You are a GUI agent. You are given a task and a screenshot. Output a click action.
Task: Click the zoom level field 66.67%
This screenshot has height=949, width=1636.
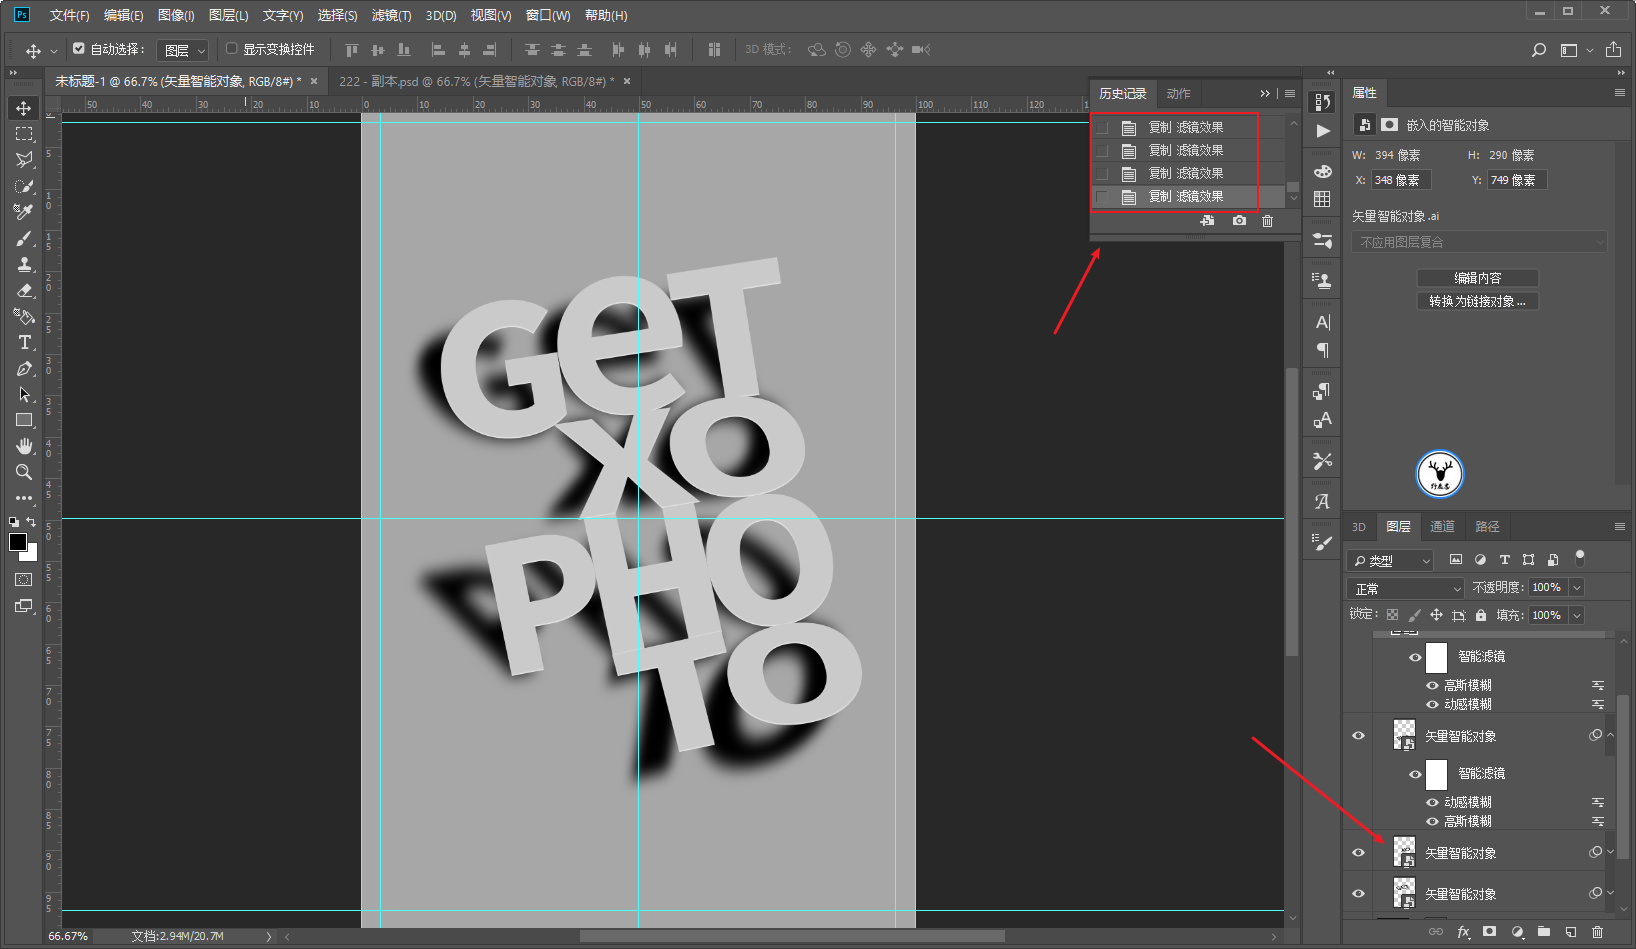(x=68, y=936)
